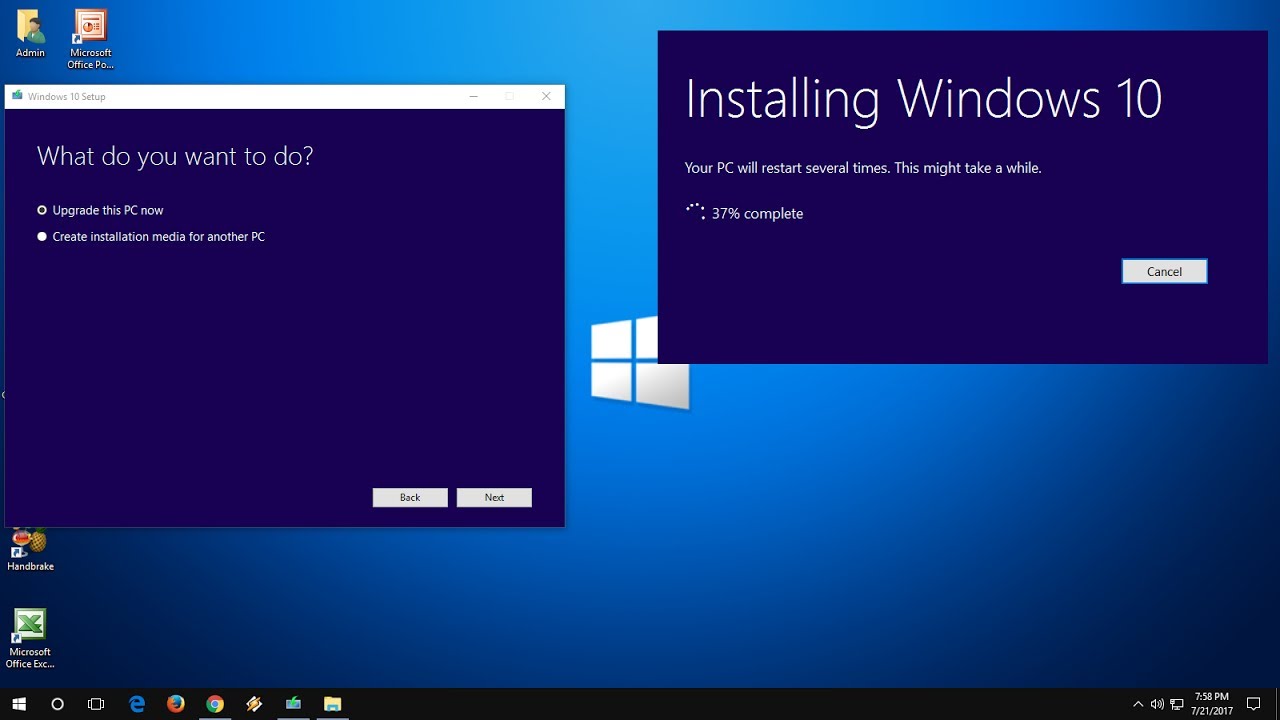Open Task View on the taskbar
The height and width of the screenshot is (720, 1280).
[x=96, y=704]
